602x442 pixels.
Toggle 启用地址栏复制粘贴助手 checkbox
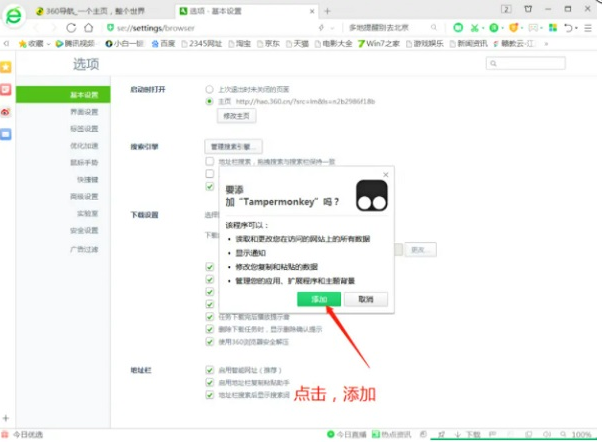pos(210,382)
